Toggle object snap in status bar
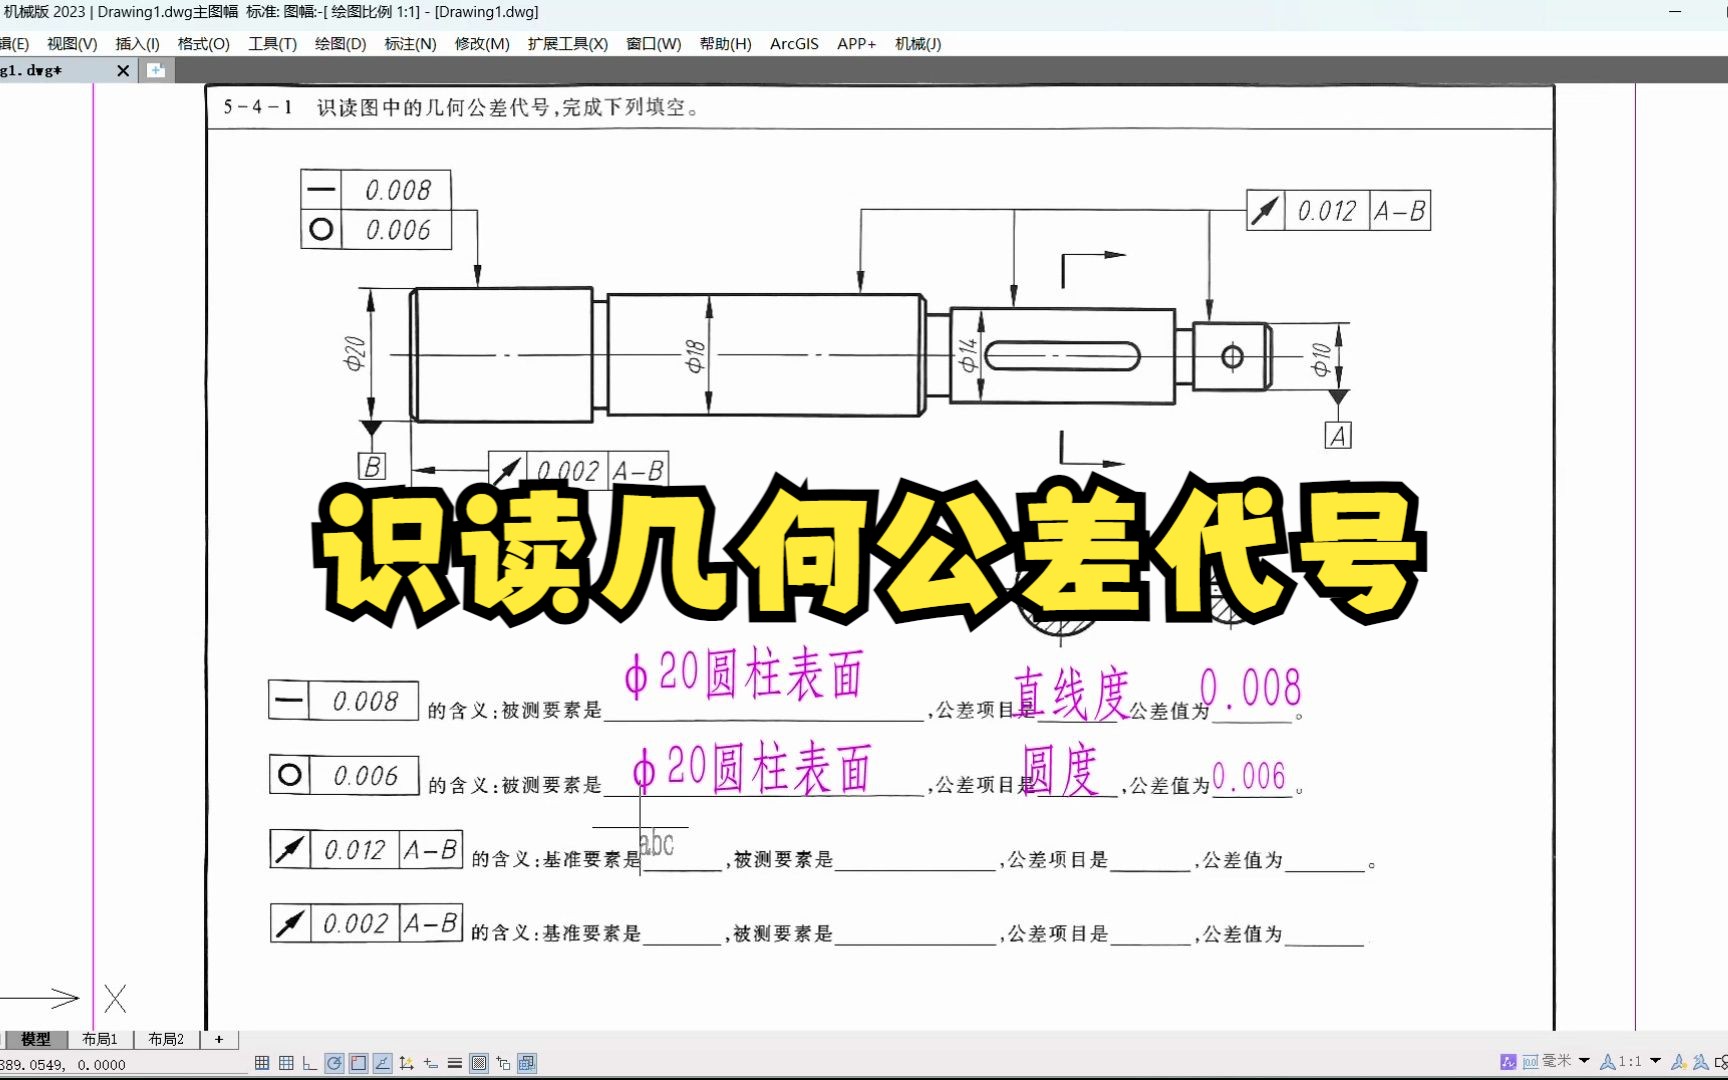1728x1080 pixels. point(358,1063)
